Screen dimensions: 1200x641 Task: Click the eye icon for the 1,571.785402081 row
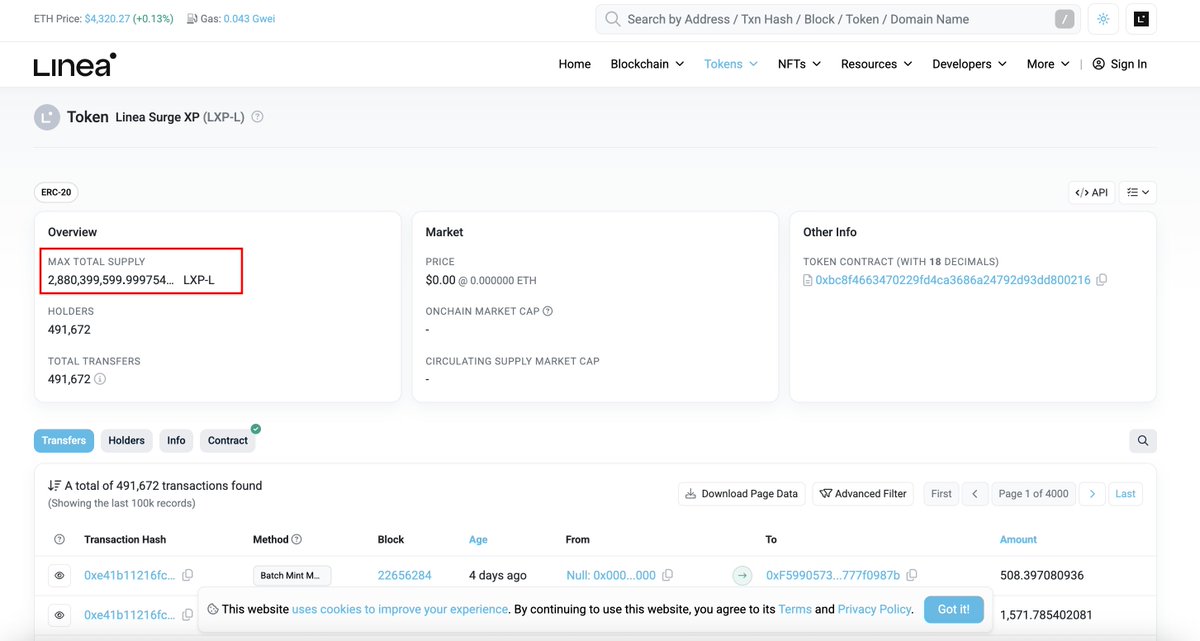59,615
